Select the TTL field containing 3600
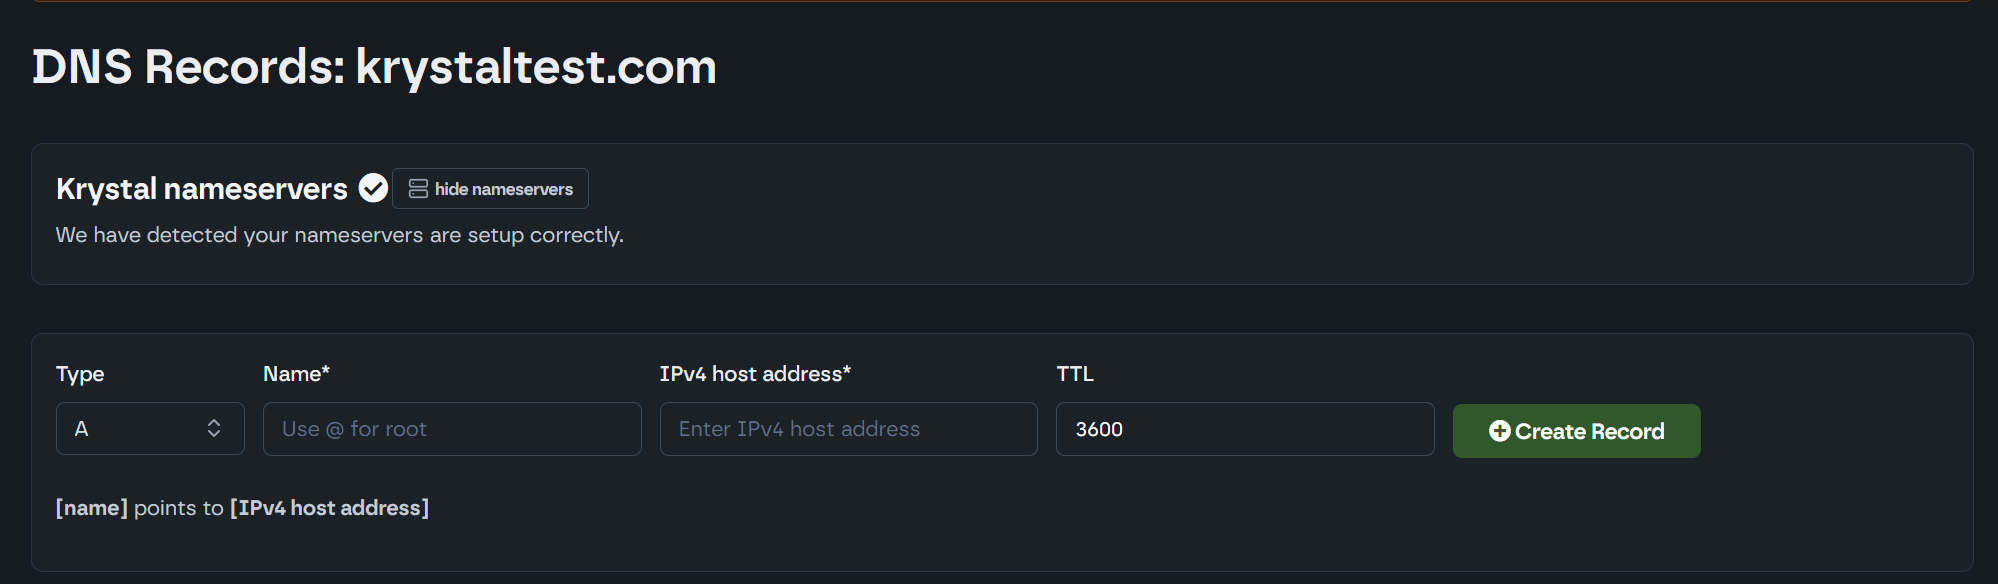The width and height of the screenshot is (1998, 584). 1244,429
